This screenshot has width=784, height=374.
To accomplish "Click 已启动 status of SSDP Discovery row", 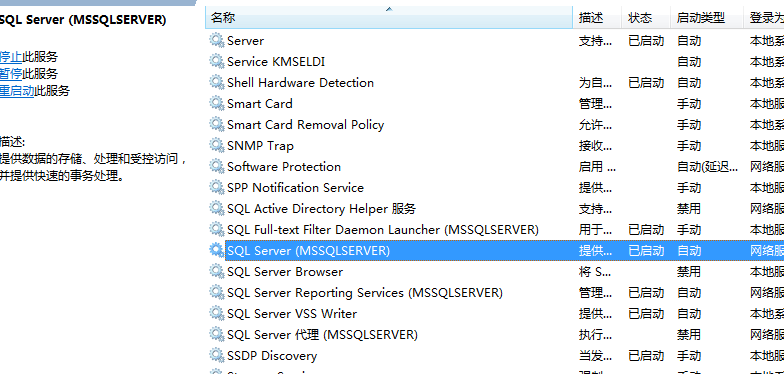I will tap(646, 356).
